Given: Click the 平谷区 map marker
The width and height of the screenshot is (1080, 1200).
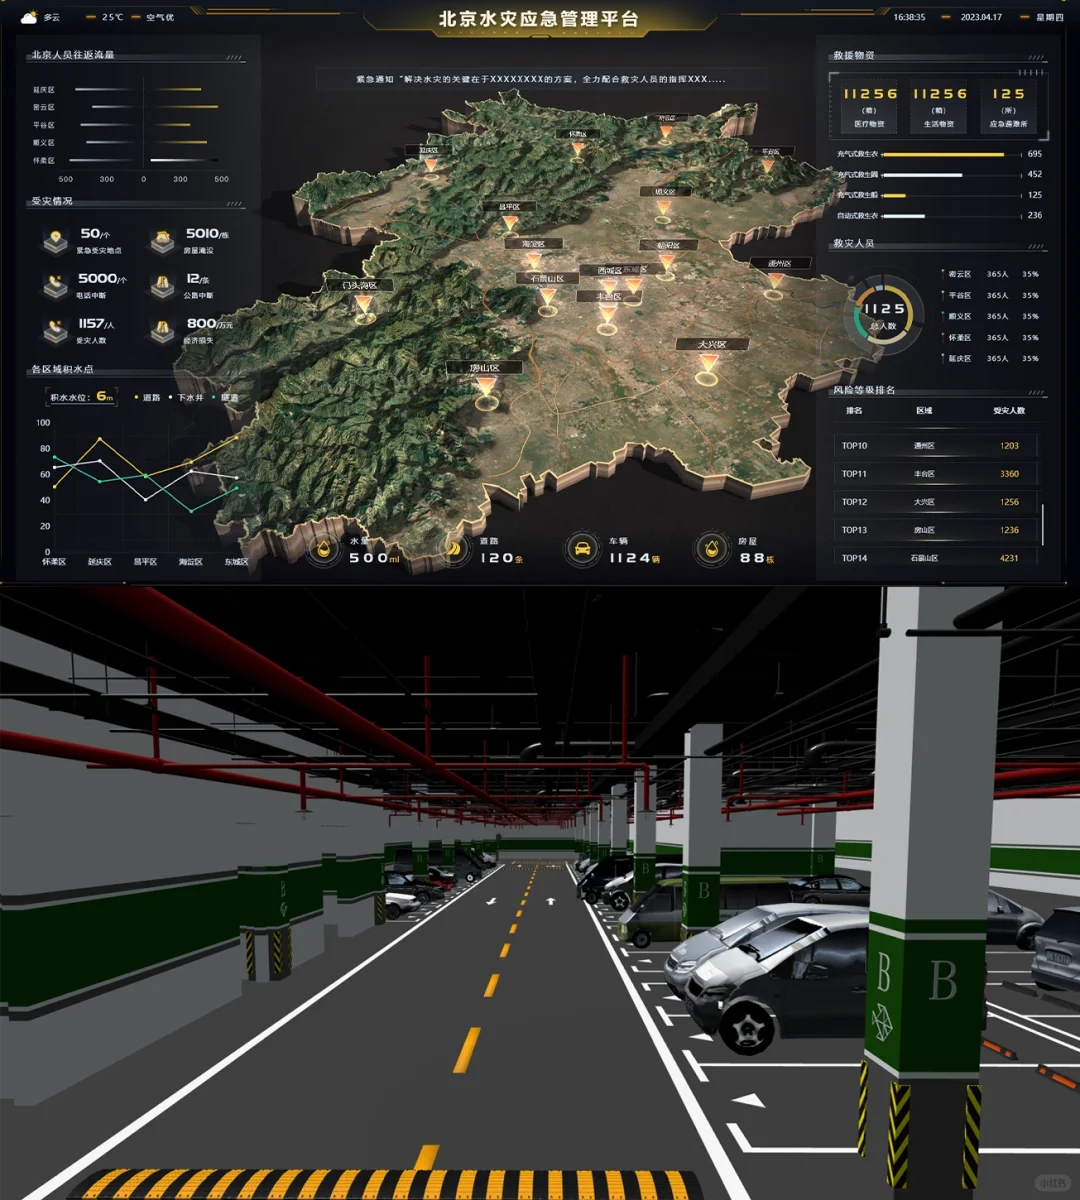Looking at the screenshot, I should 768,166.
